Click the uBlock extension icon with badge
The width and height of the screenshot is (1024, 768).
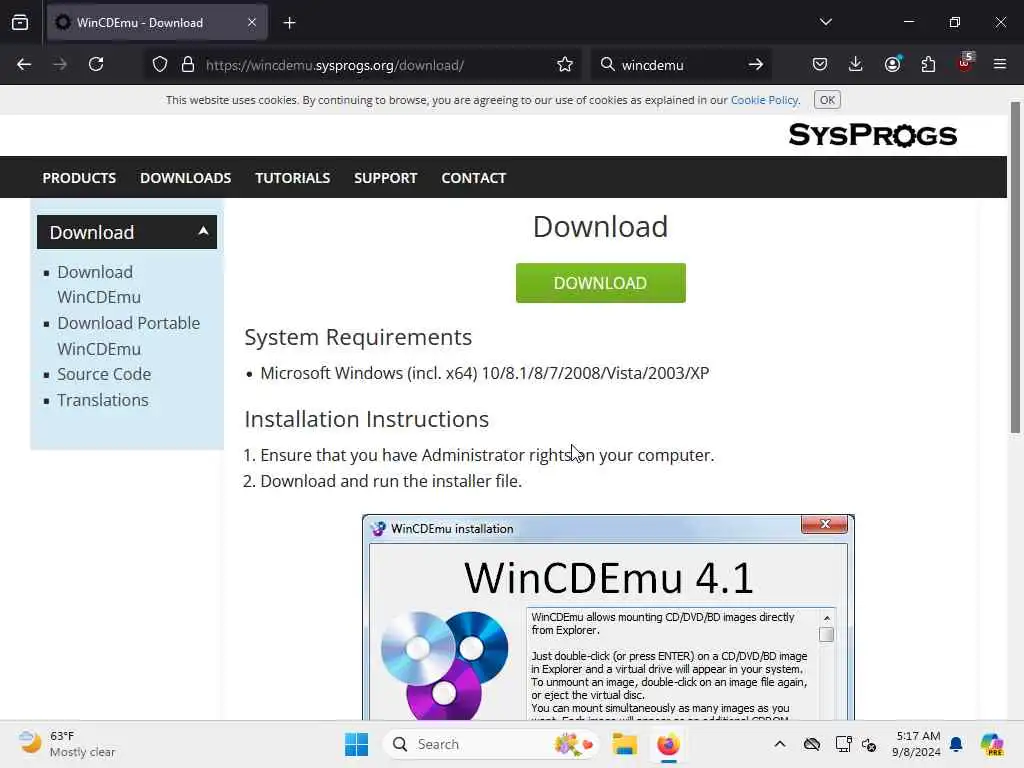(965, 63)
